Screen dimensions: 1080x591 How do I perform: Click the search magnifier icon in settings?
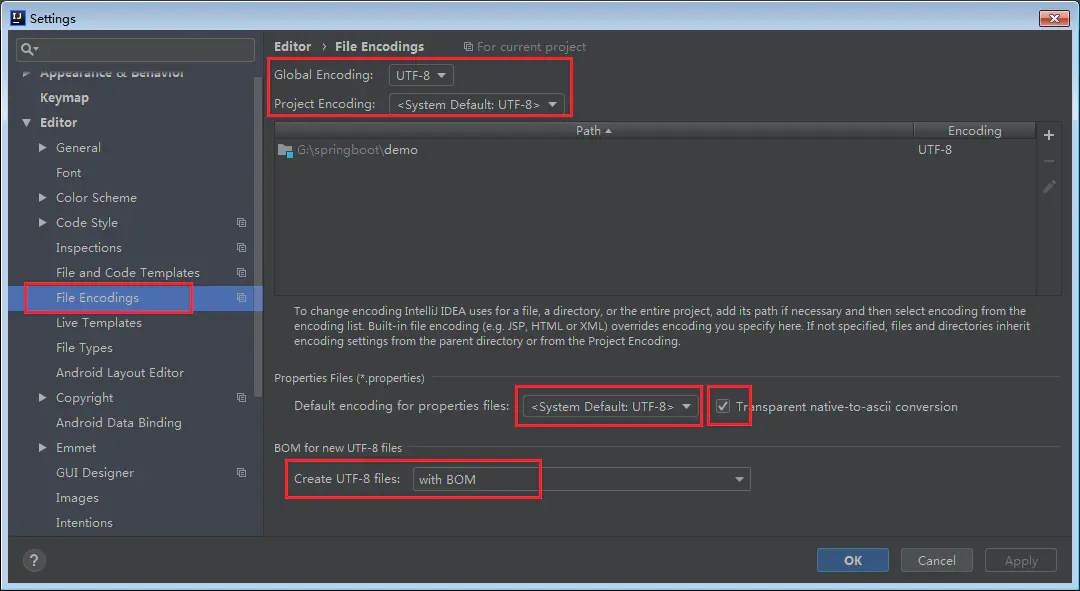[29, 49]
